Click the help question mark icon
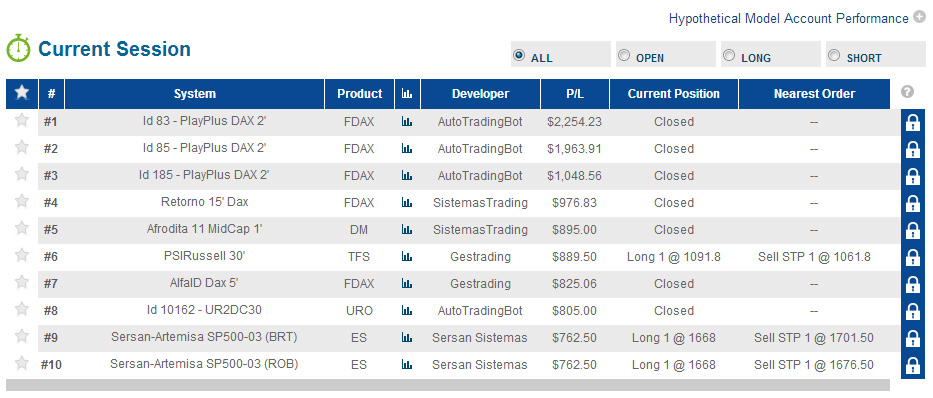 907,92
